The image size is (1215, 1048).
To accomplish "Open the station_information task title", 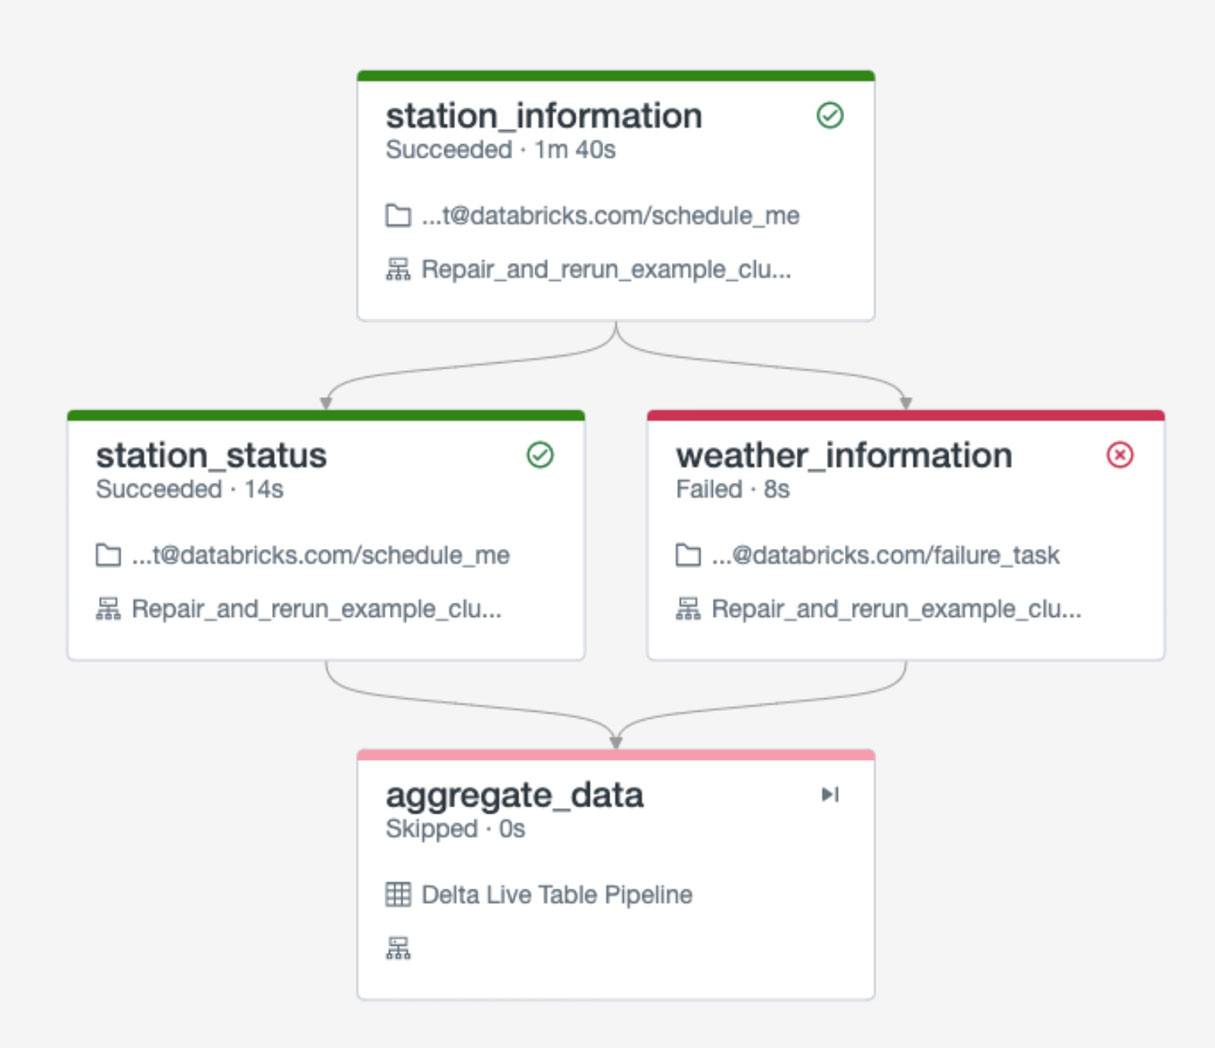I will pos(544,116).
